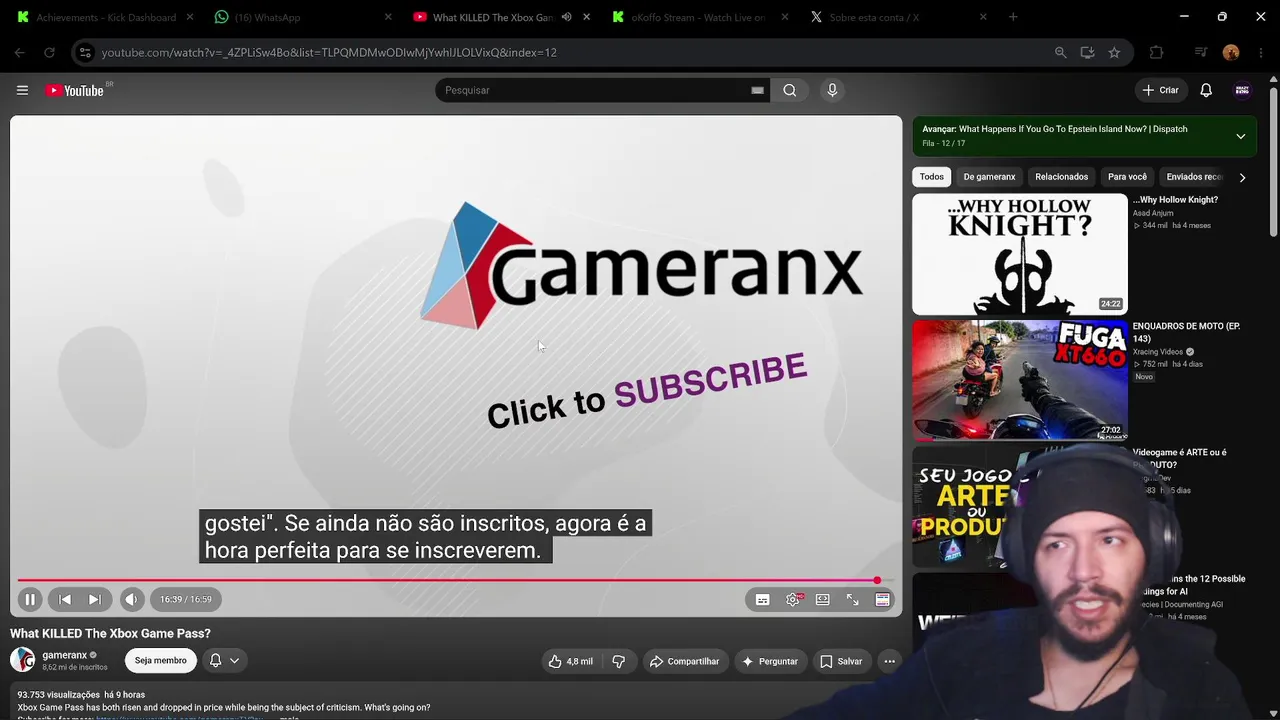Click the Click to SUBSCRIBE end screen
This screenshot has height=720, width=1280.
tap(646, 391)
